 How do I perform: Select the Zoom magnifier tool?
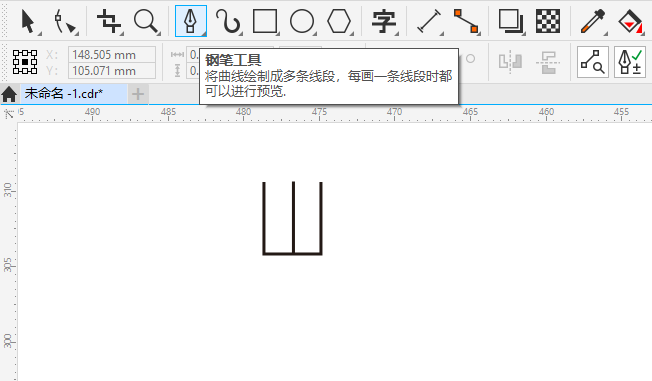pyautogui.click(x=146, y=21)
